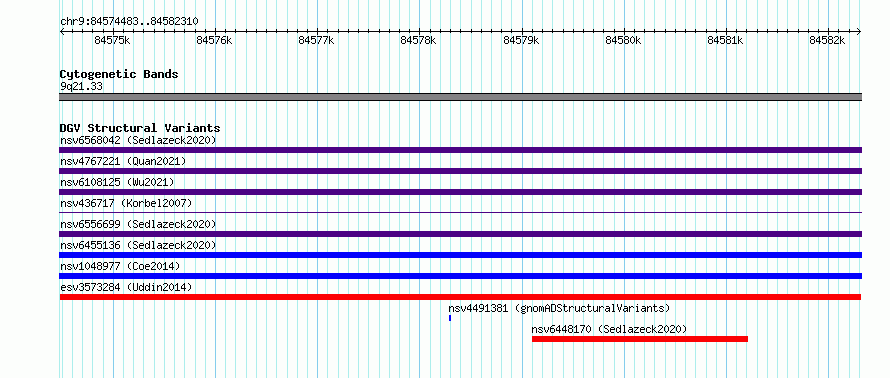The height and width of the screenshot is (378, 890).
Task: Click the nsv1048977 (Coe2014) label
Action: 120,266
